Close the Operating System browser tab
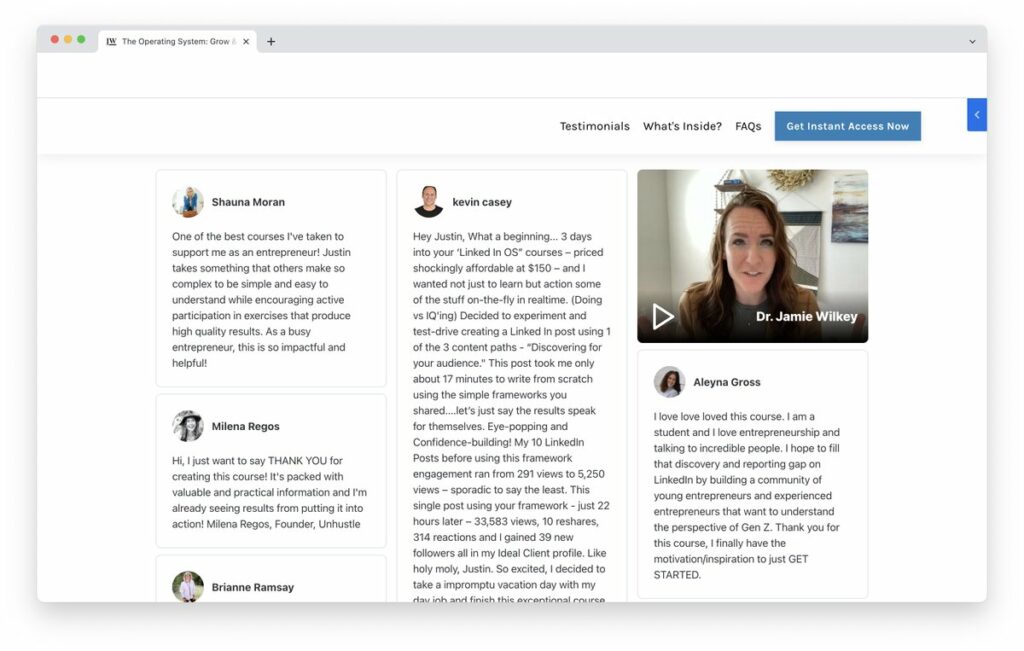Viewport: 1024px width, 651px height. point(246,42)
